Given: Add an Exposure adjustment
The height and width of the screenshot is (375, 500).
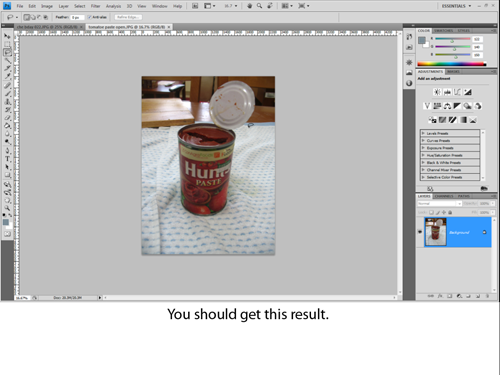Looking at the screenshot, I should [468, 92].
